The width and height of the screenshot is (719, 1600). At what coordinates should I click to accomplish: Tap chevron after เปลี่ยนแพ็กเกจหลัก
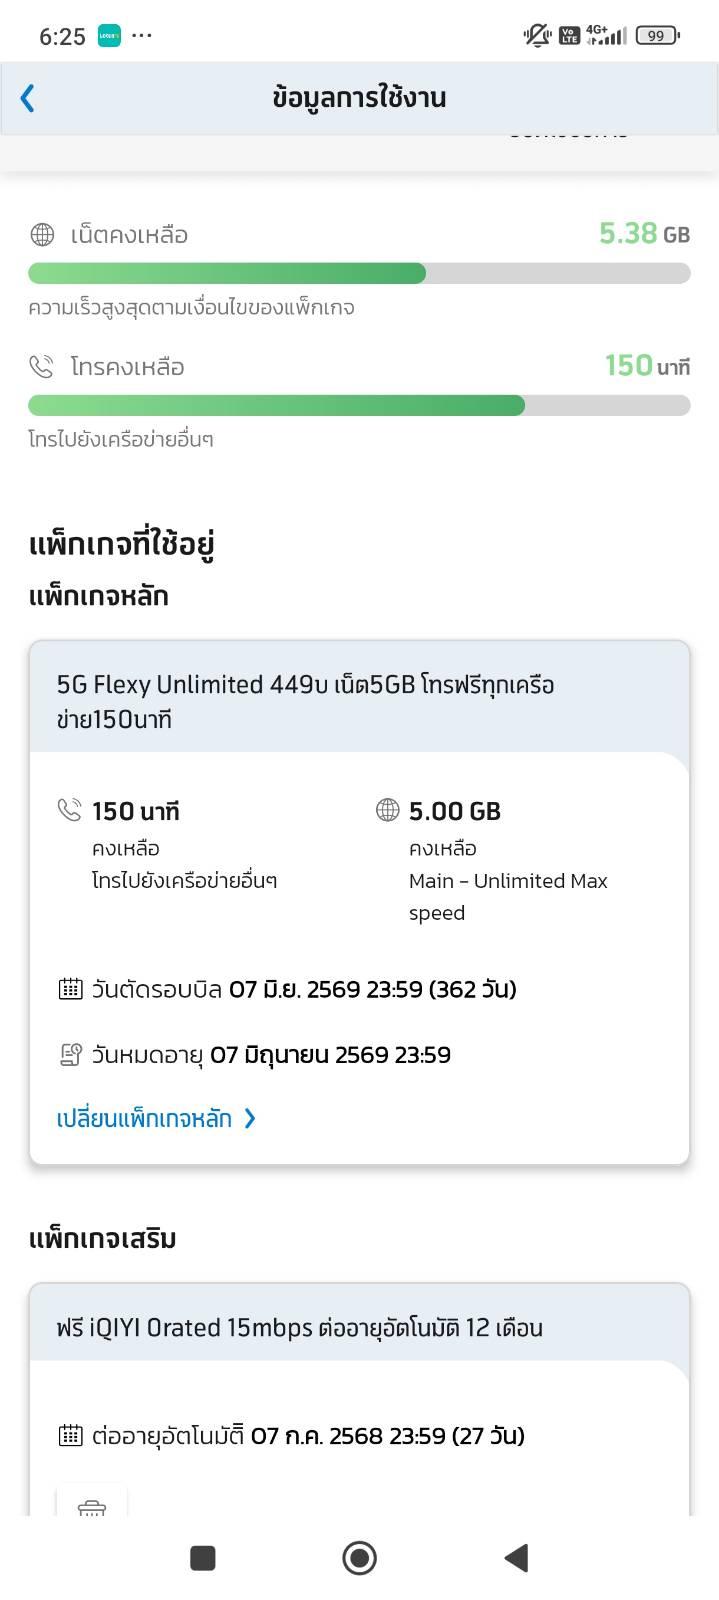250,1118
